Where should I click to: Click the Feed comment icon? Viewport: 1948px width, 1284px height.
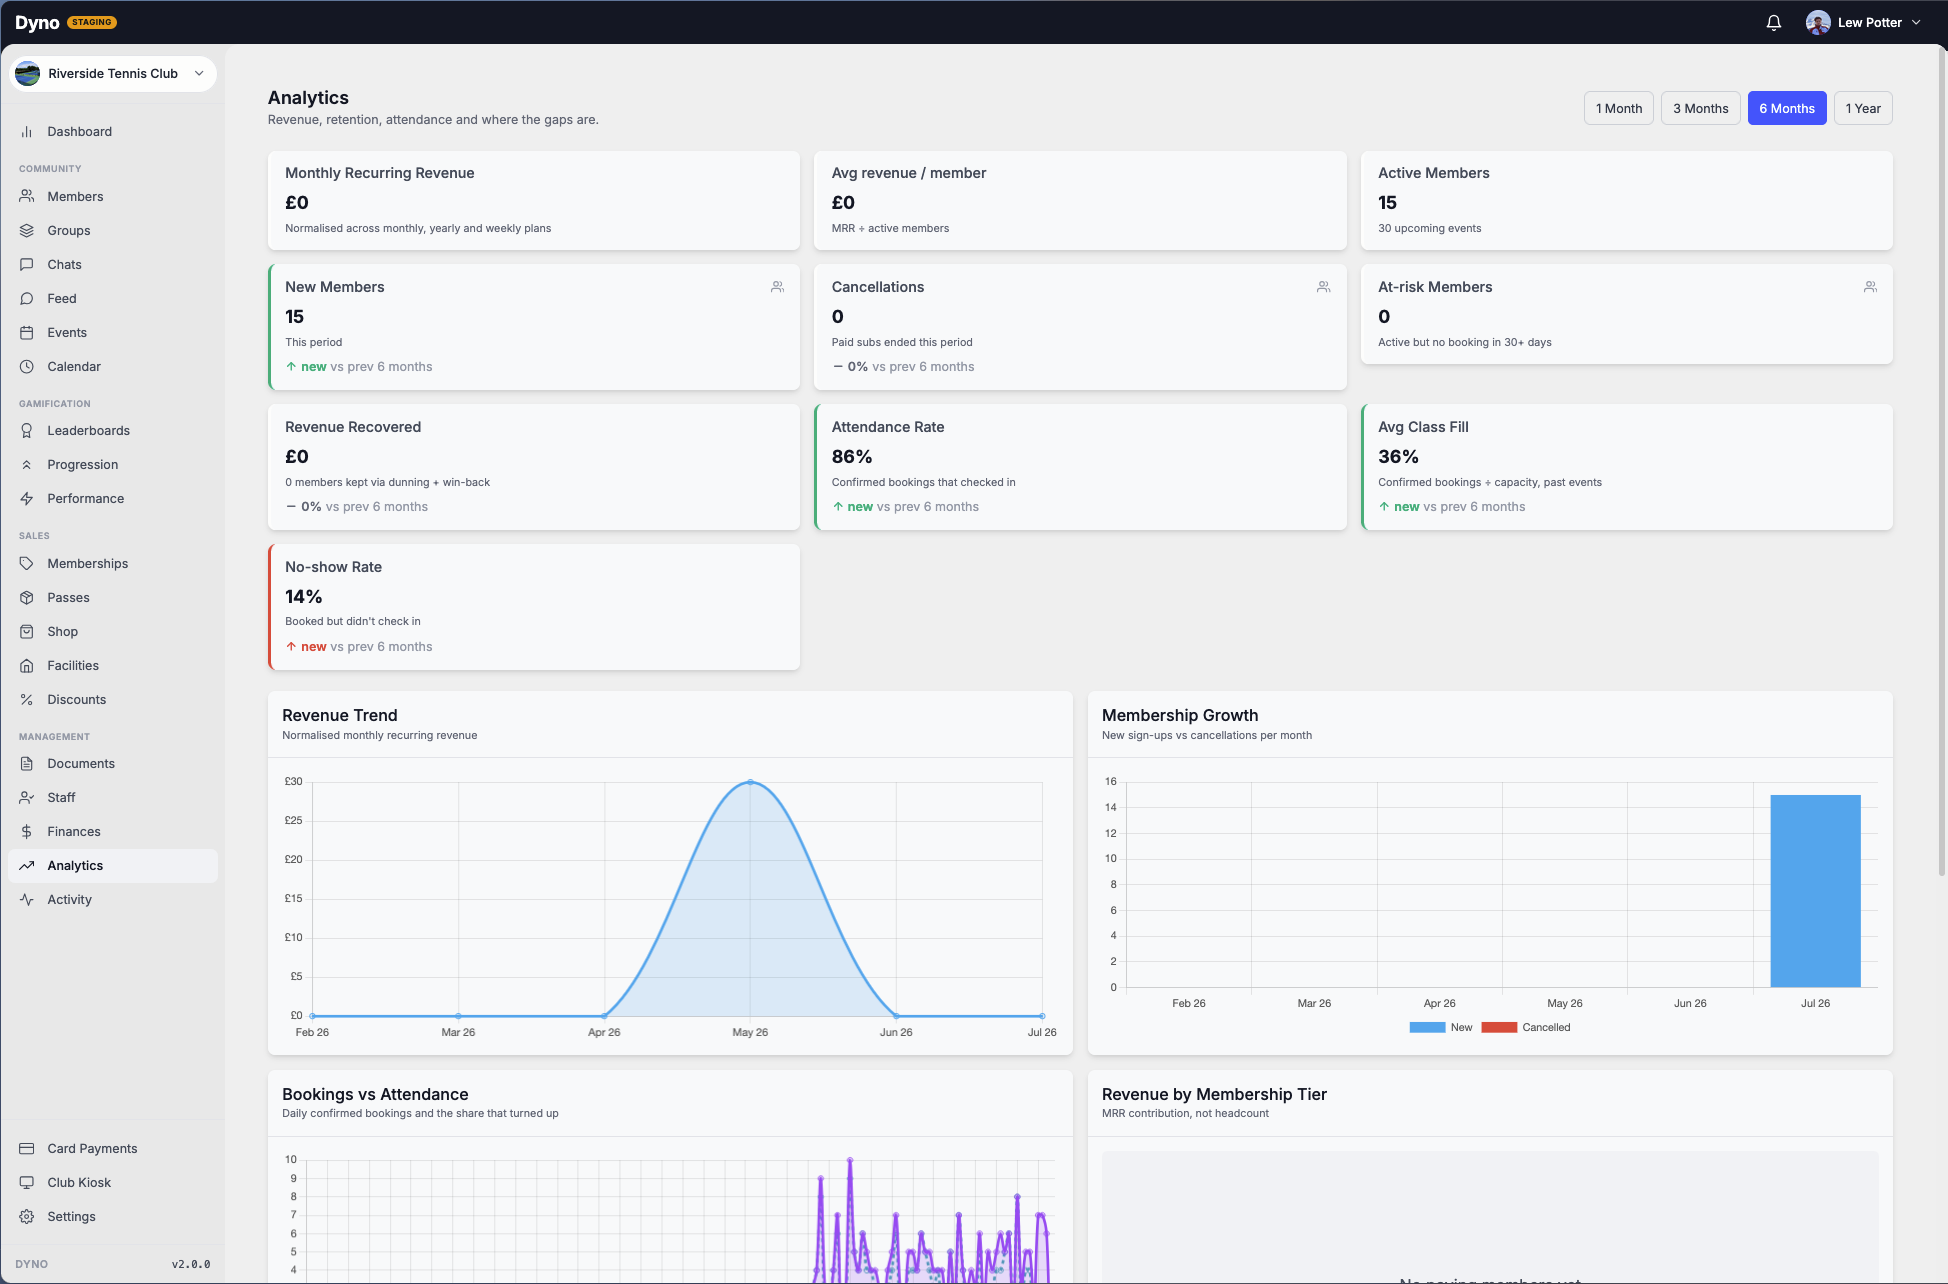tap(27, 299)
